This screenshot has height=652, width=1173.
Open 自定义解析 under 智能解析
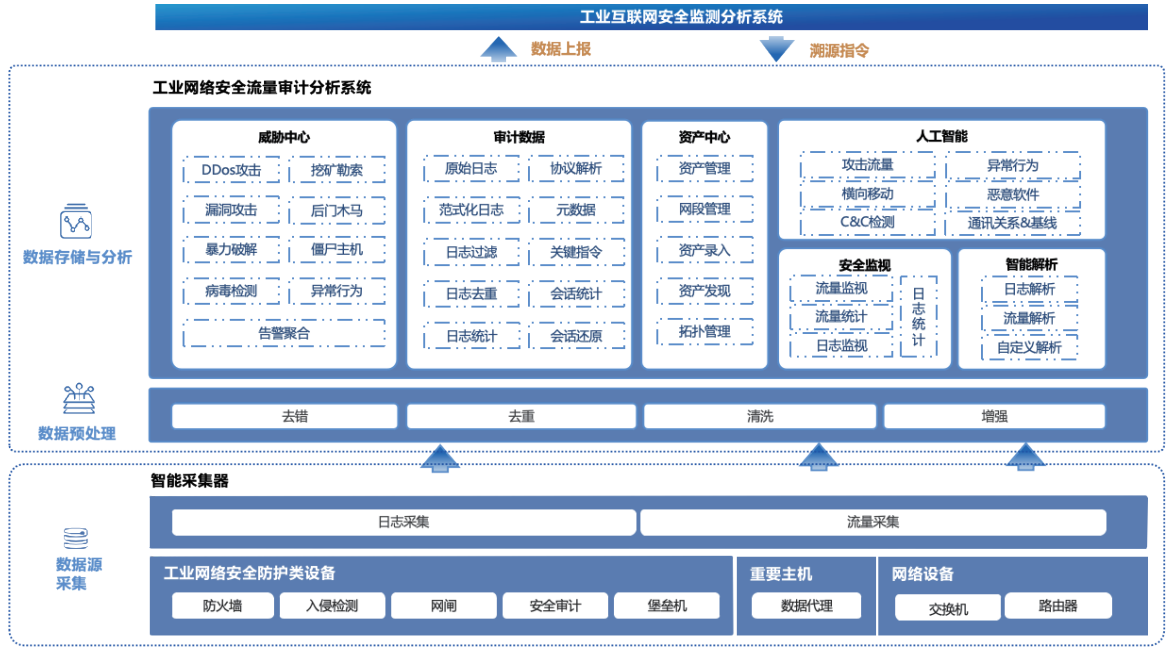pyautogui.click(x=1029, y=347)
